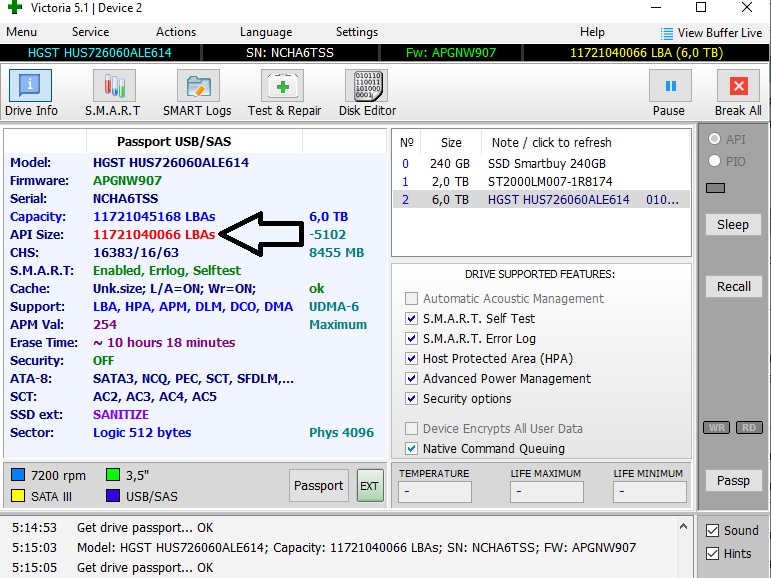The height and width of the screenshot is (578, 771).
Task: Click the small gray indicator under PIO
Action: tap(715, 188)
